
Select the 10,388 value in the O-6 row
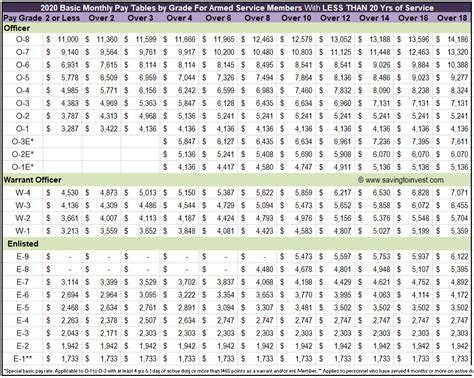click(x=458, y=65)
